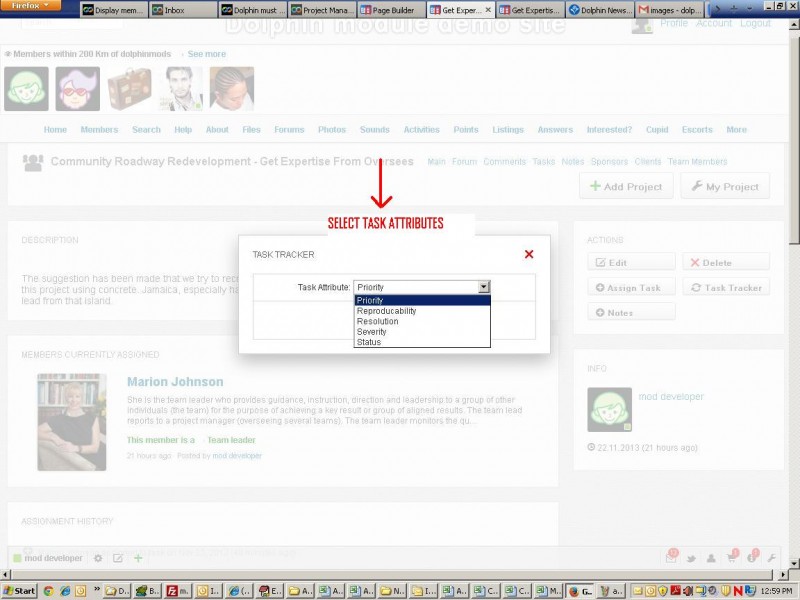This screenshot has width=800, height=600.
Task: Switch to the Inbox browser tab
Action: [x=184, y=10]
